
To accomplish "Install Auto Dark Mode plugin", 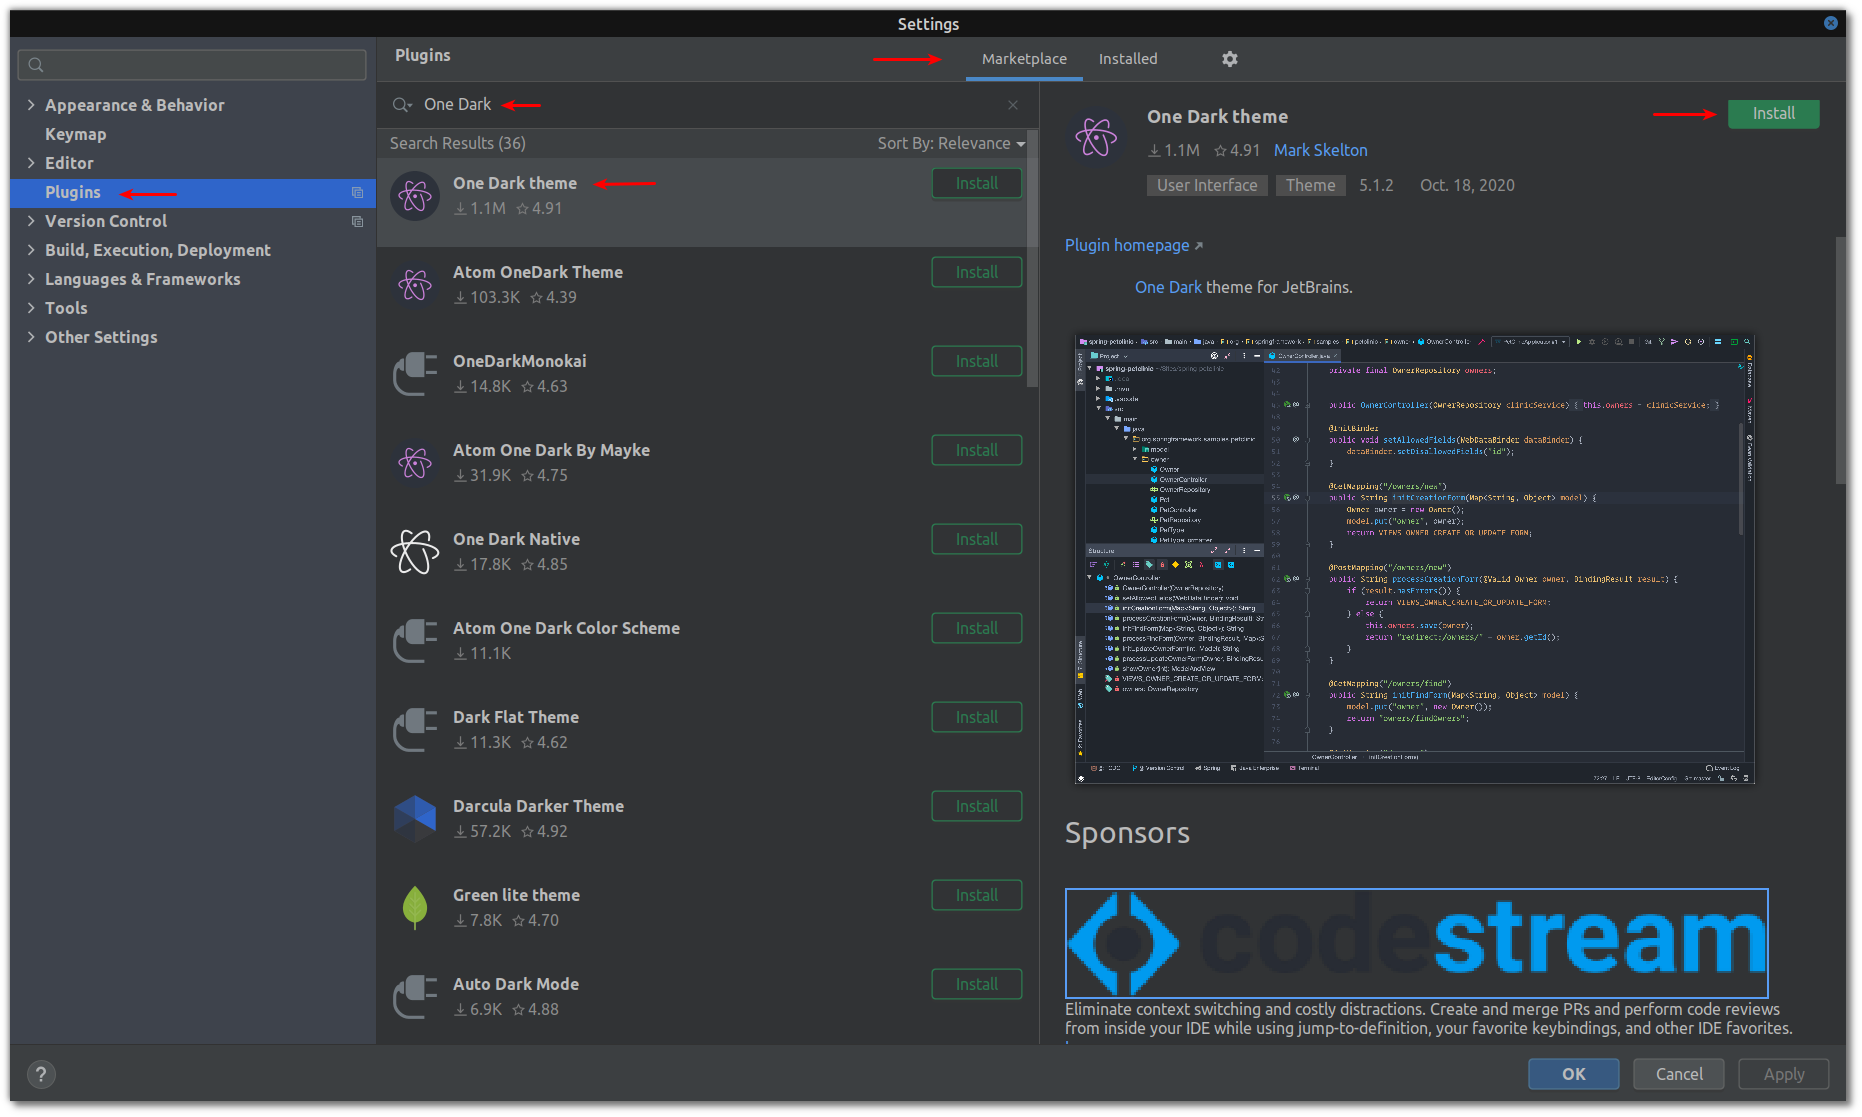I will pos(976,984).
